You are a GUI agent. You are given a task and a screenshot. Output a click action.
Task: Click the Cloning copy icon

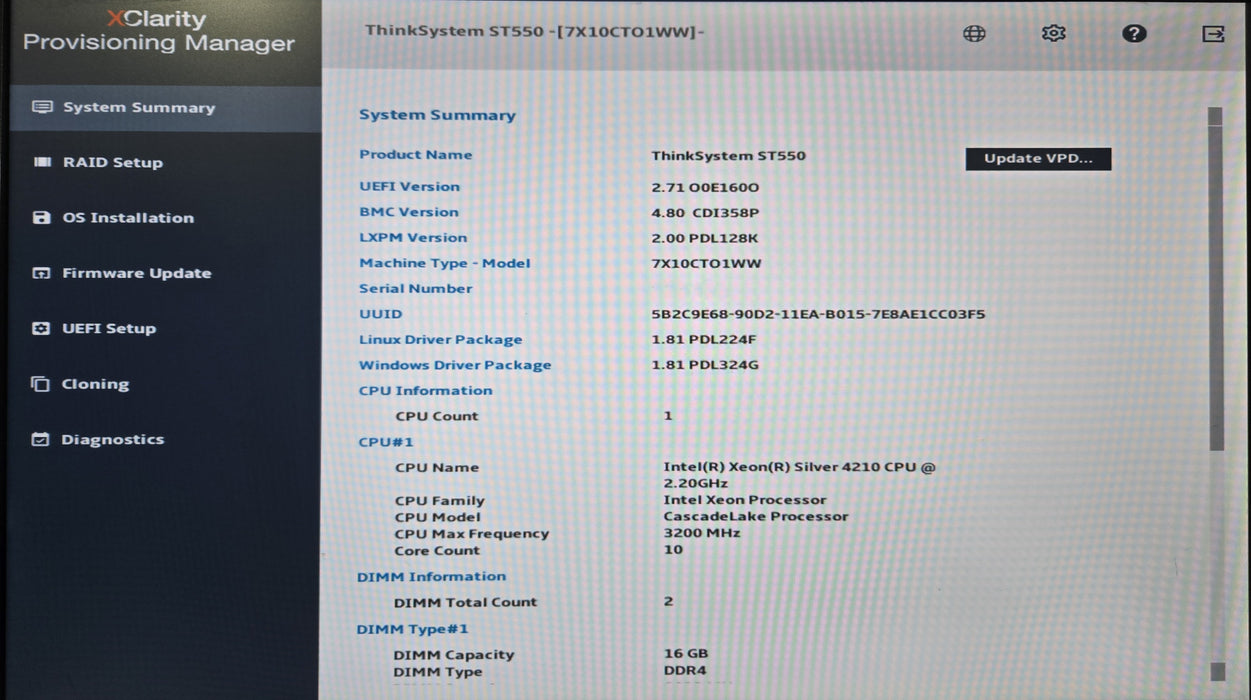point(40,384)
